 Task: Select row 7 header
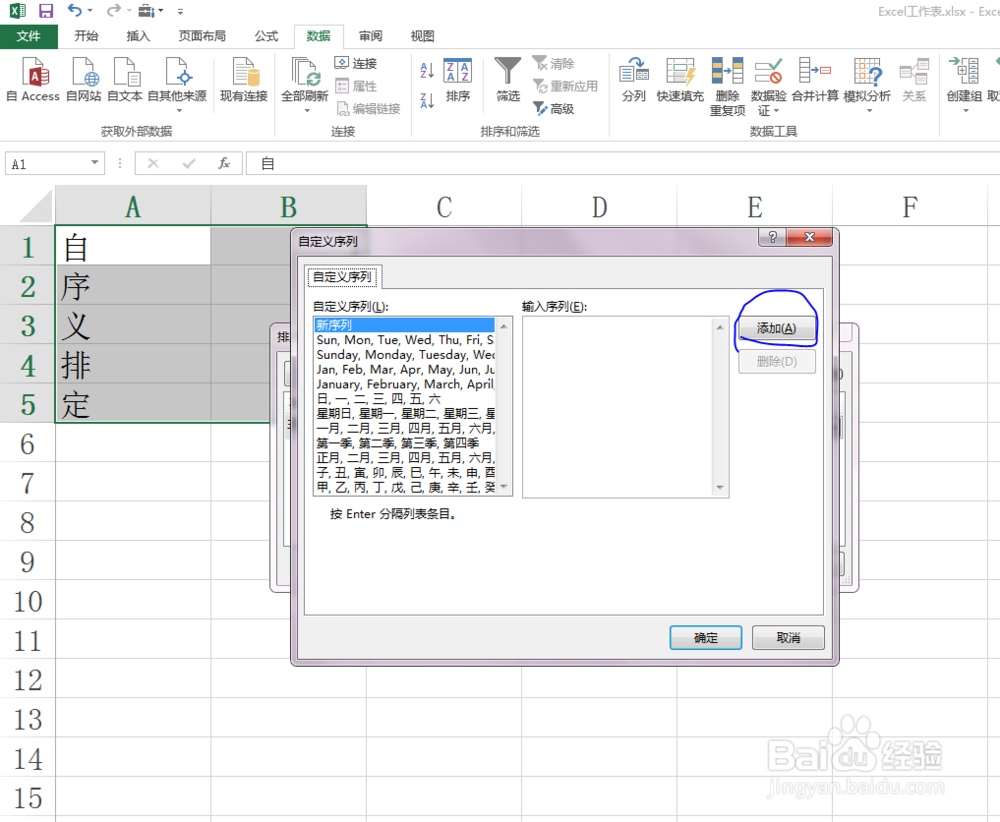[x=27, y=483]
